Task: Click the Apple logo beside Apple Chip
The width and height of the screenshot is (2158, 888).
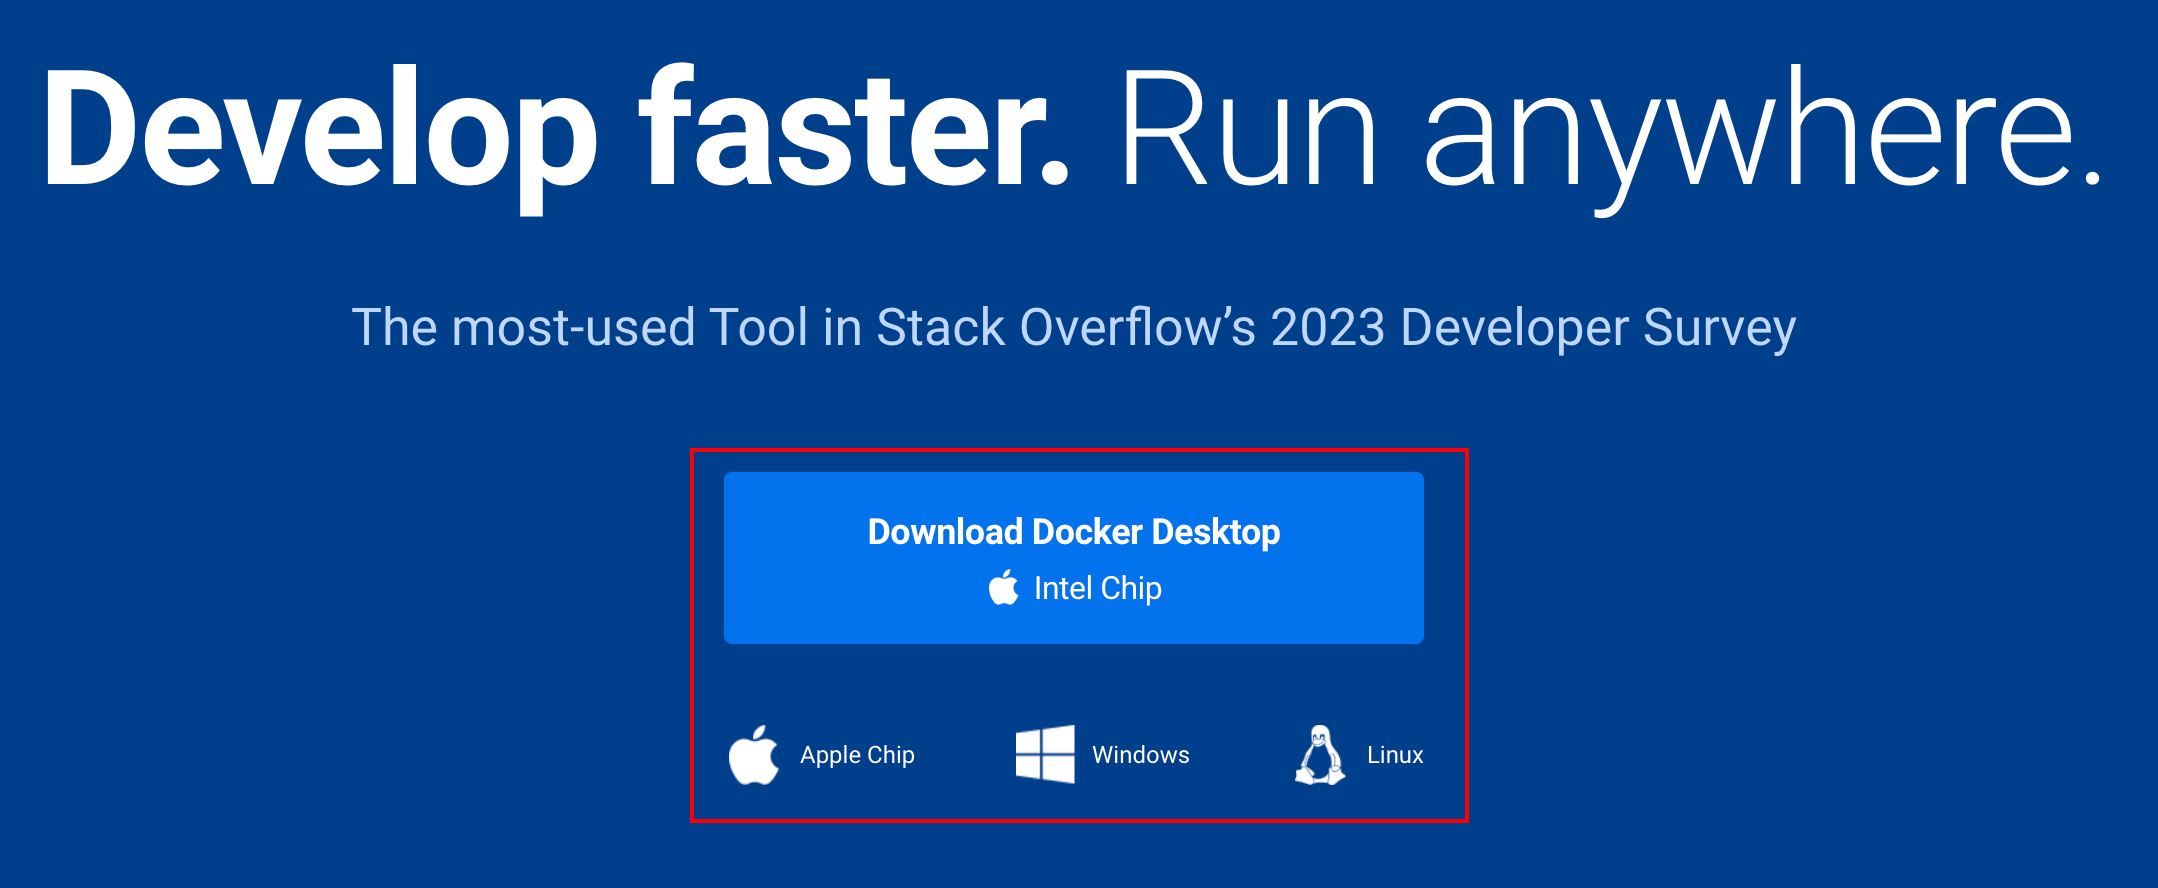Action: [754, 755]
